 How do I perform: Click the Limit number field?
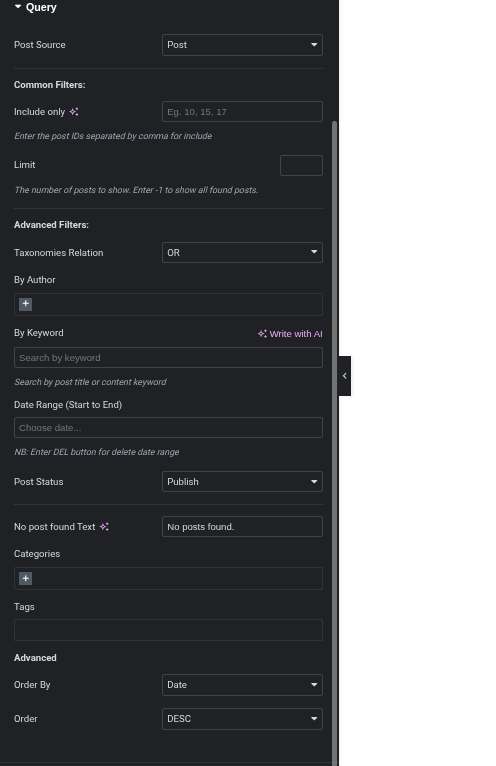pyautogui.click(x=301, y=165)
